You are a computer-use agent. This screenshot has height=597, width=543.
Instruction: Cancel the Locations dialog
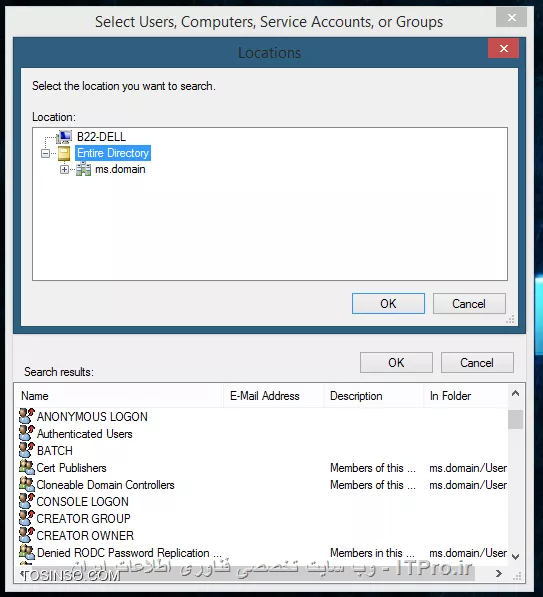(x=469, y=303)
